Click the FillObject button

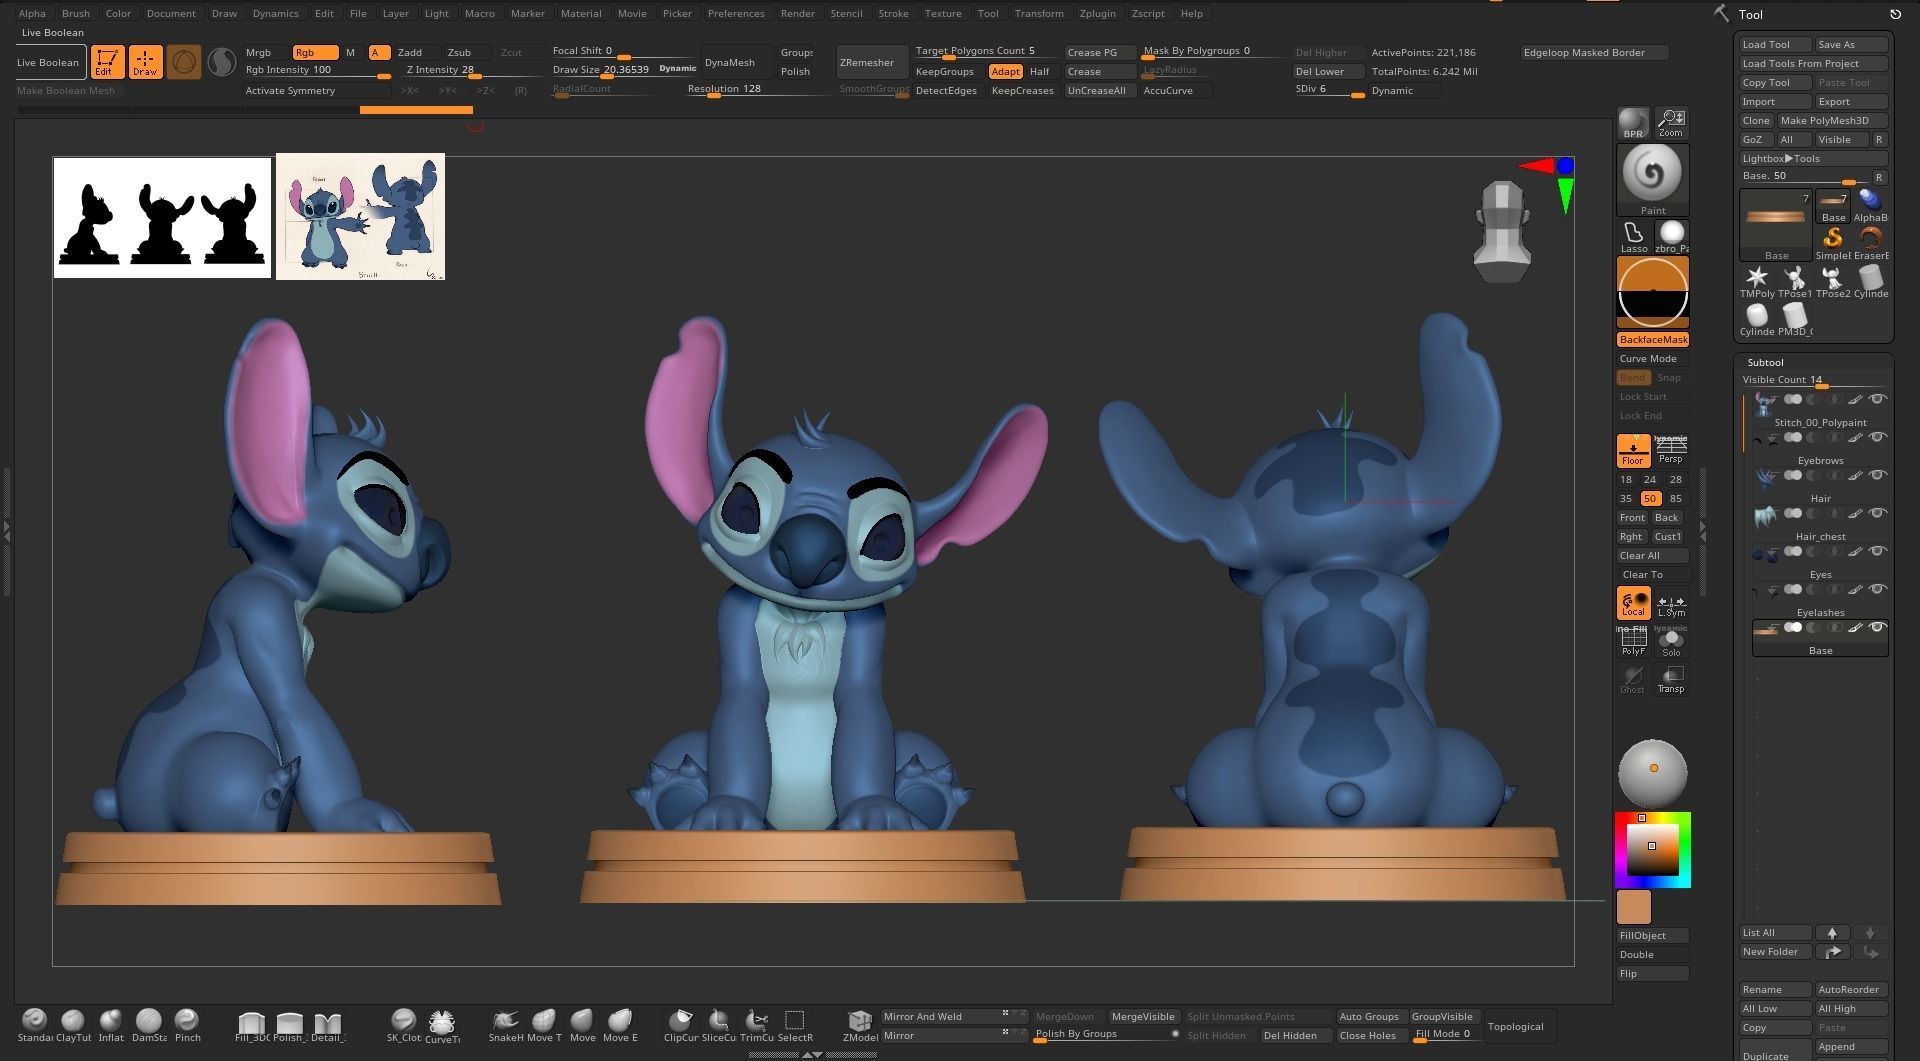pyautogui.click(x=1652, y=935)
